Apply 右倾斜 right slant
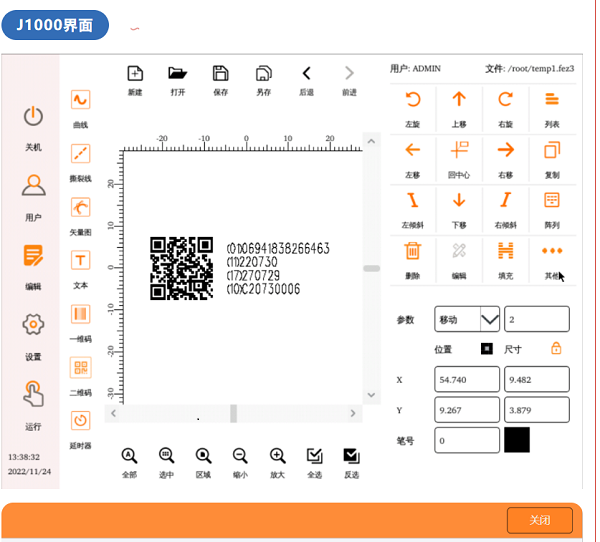The width and height of the screenshot is (600, 542). [505, 200]
